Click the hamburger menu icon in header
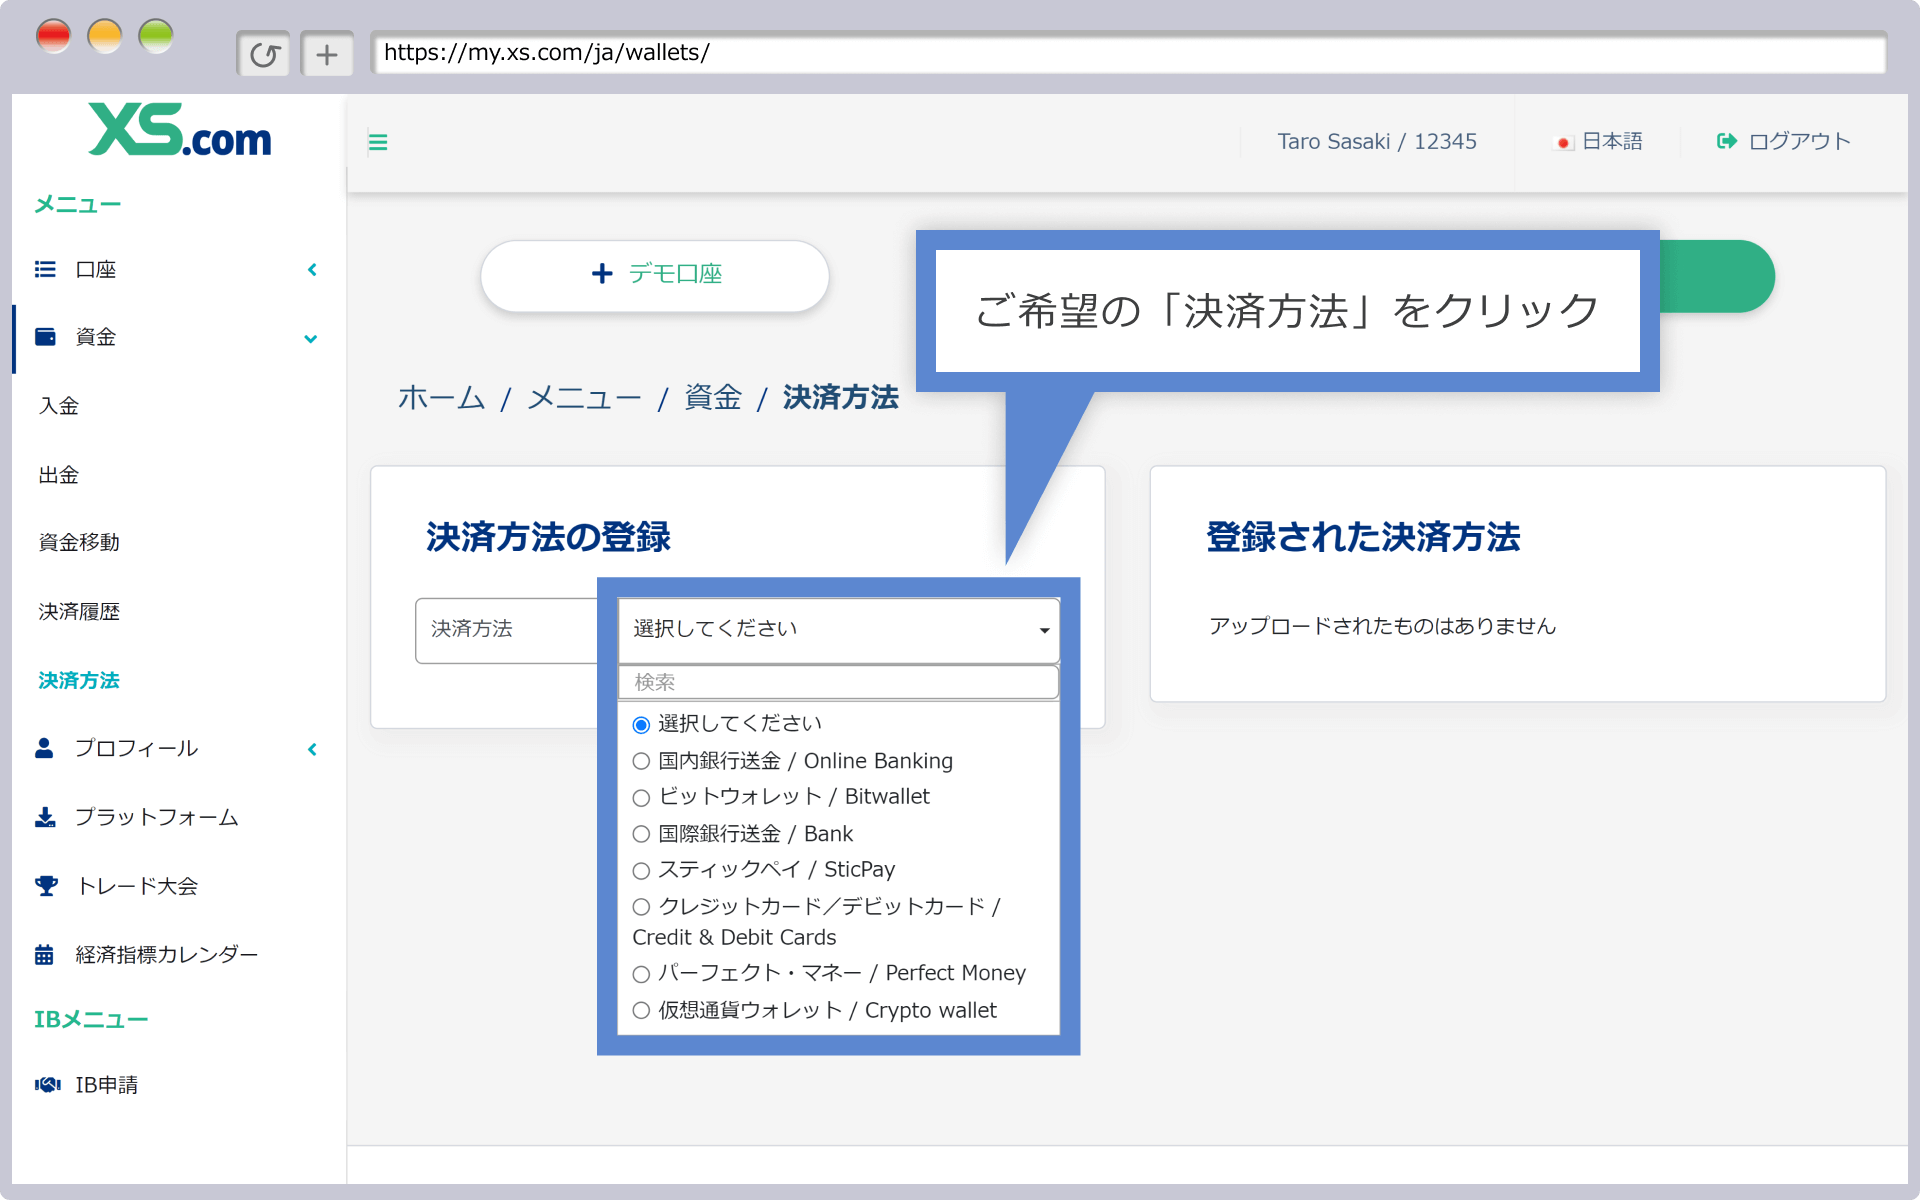 click(378, 142)
